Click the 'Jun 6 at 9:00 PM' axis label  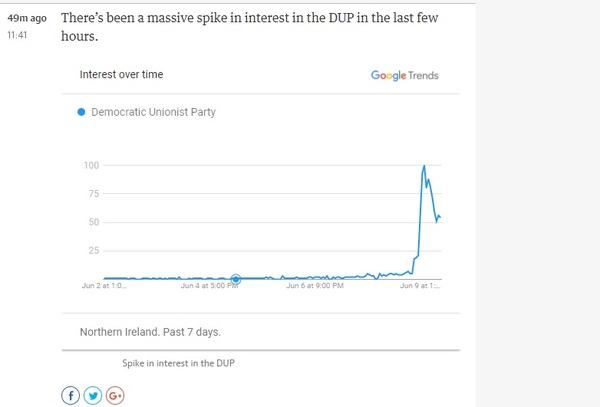[x=316, y=286]
